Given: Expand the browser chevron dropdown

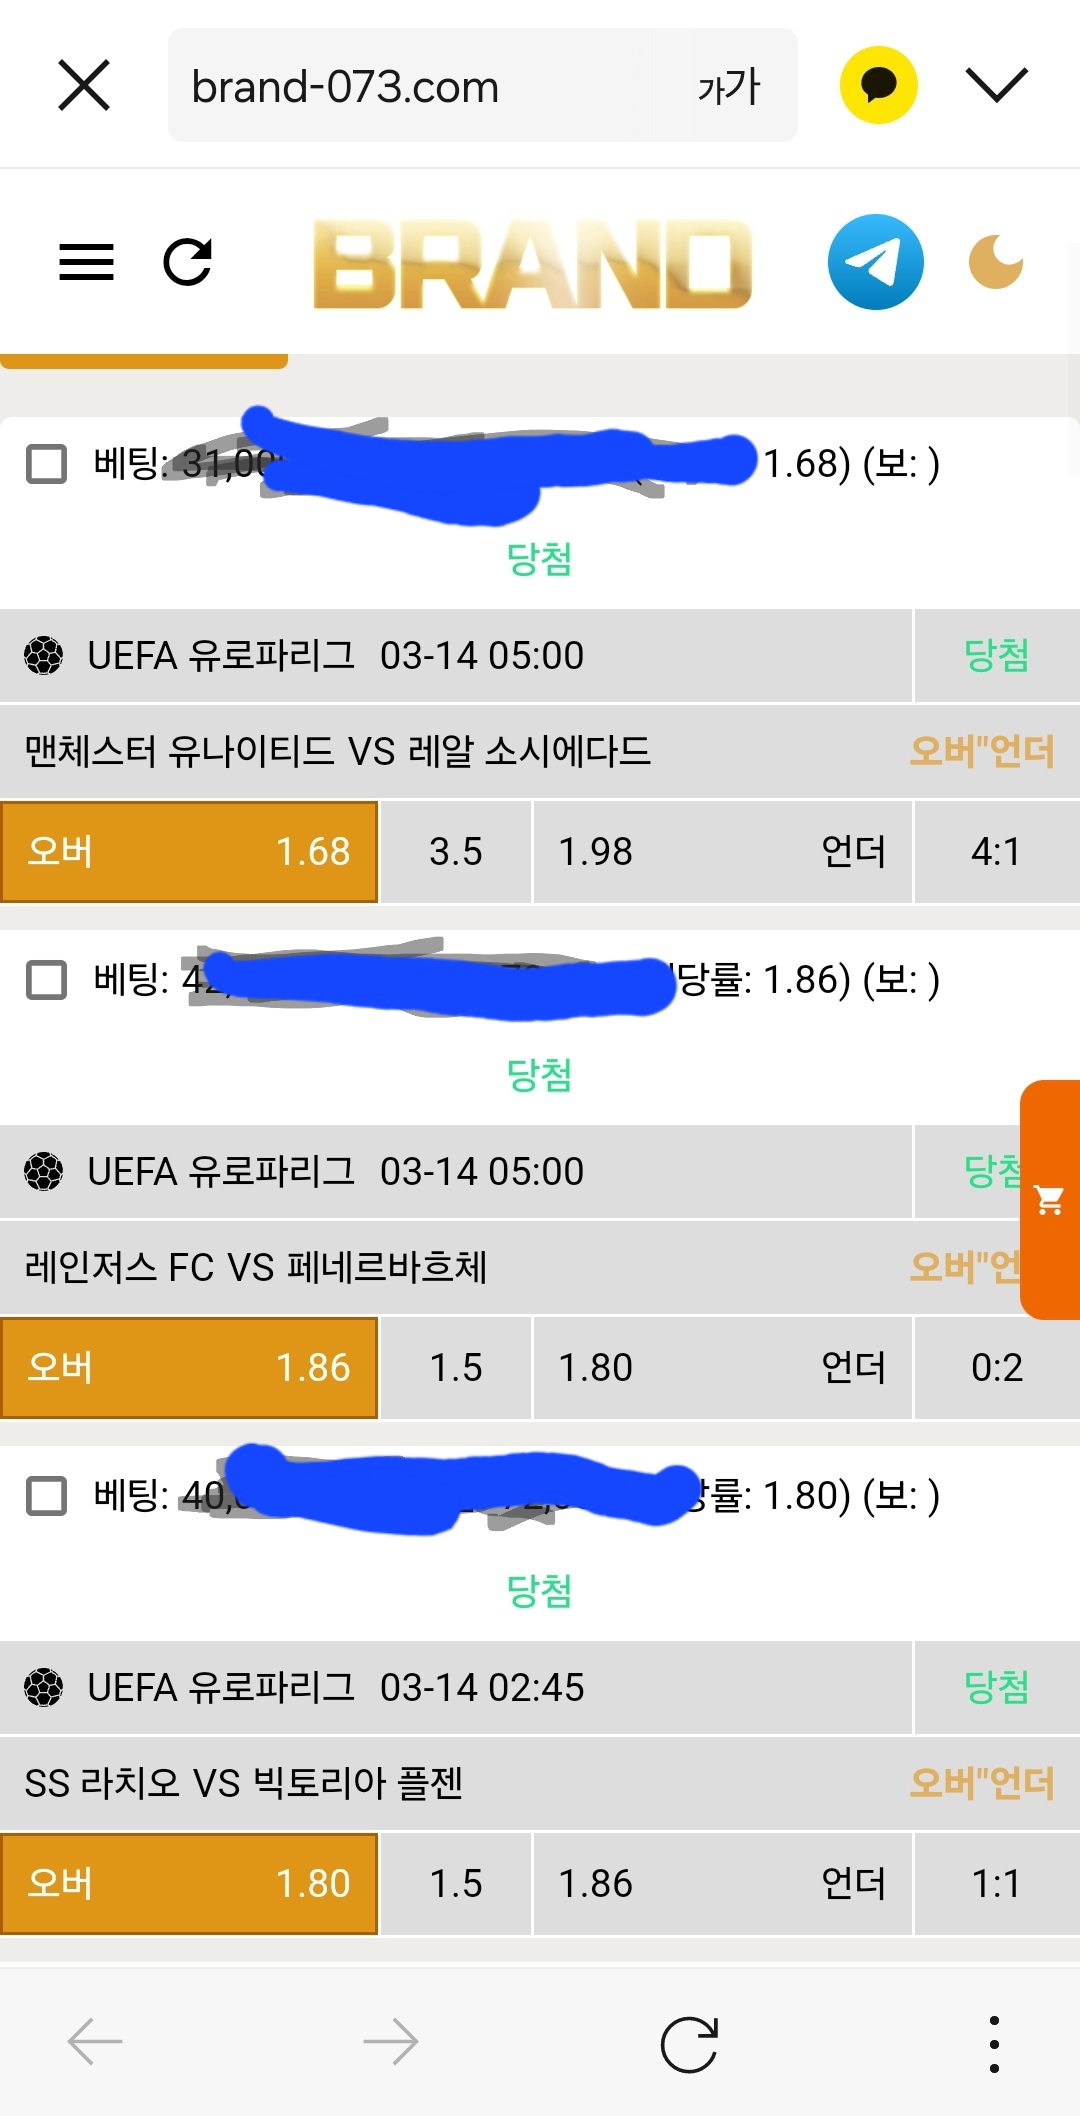Looking at the screenshot, I should [x=996, y=85].
